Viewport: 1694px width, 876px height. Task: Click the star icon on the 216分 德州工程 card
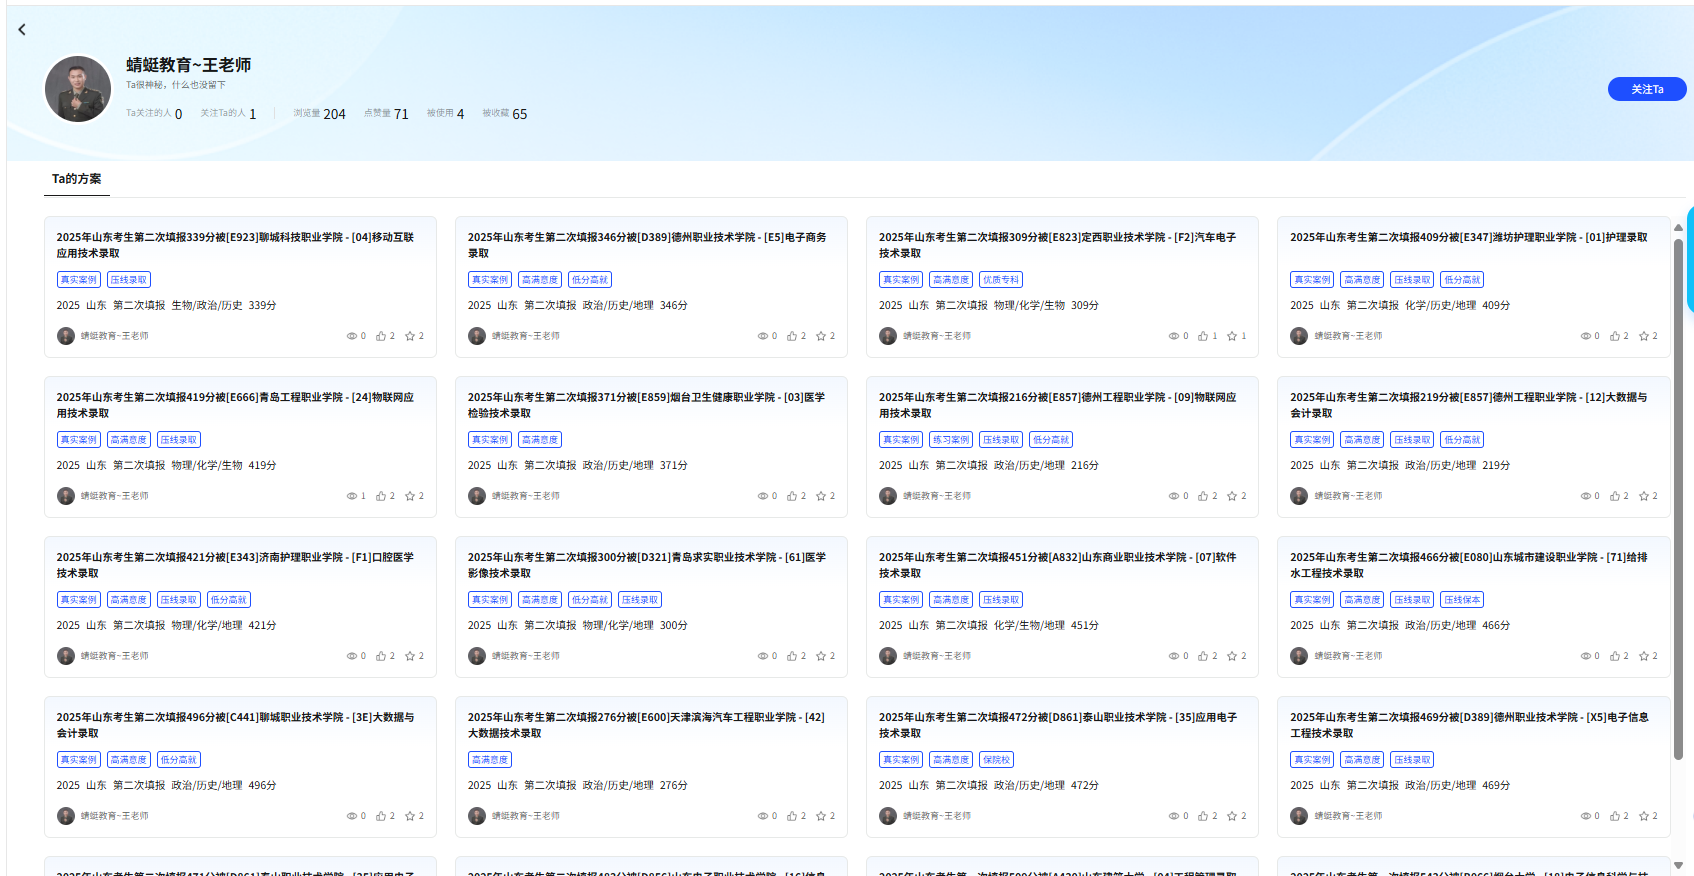tap(1232, 496)
